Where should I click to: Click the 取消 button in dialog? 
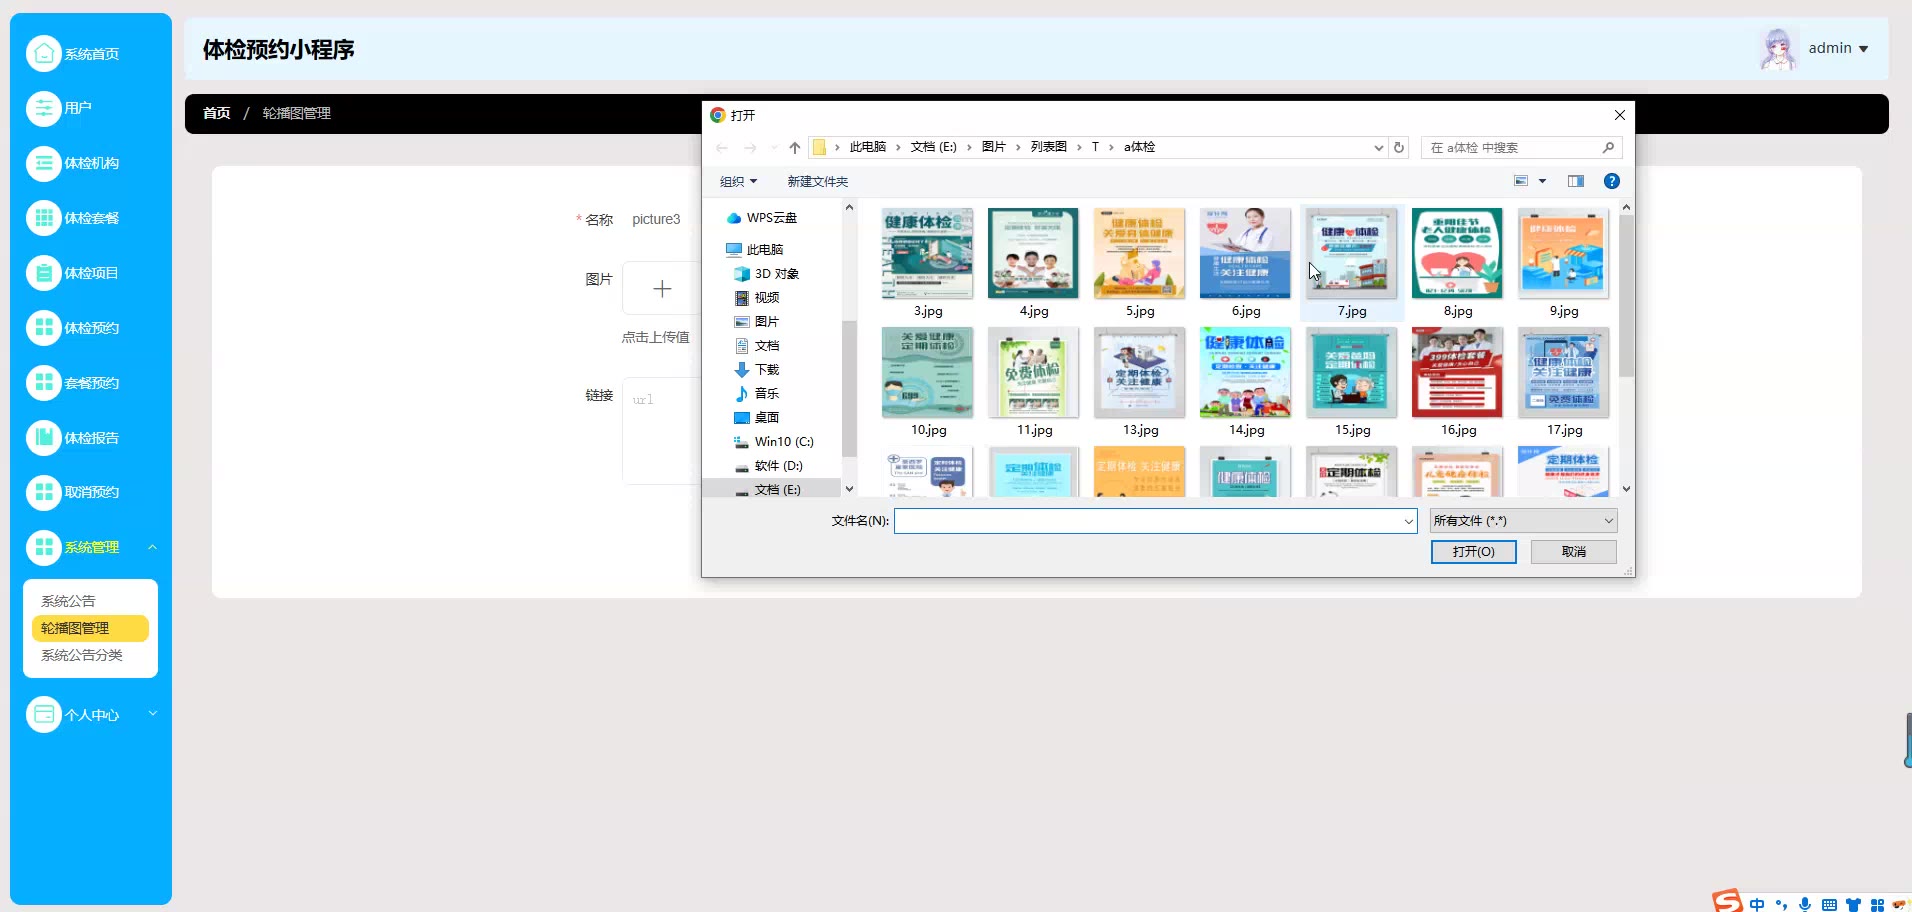[x=1574, y=552]
